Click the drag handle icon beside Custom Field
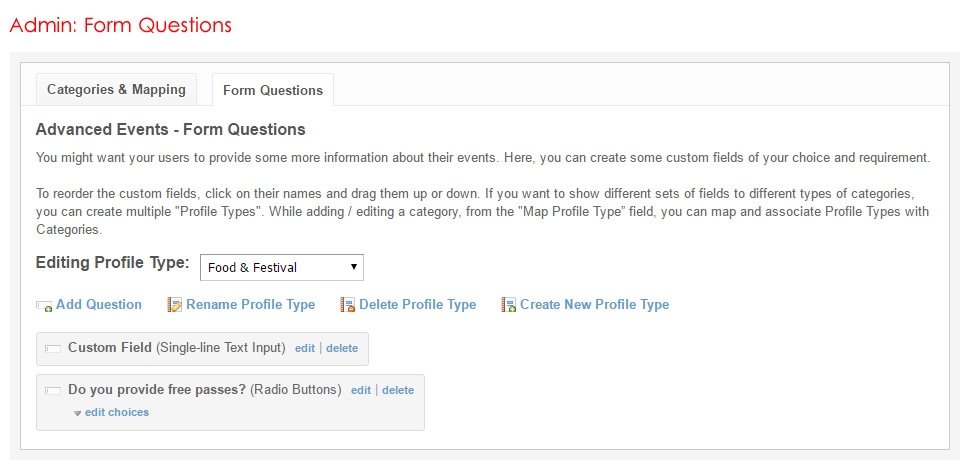 (x=53, y=349)
